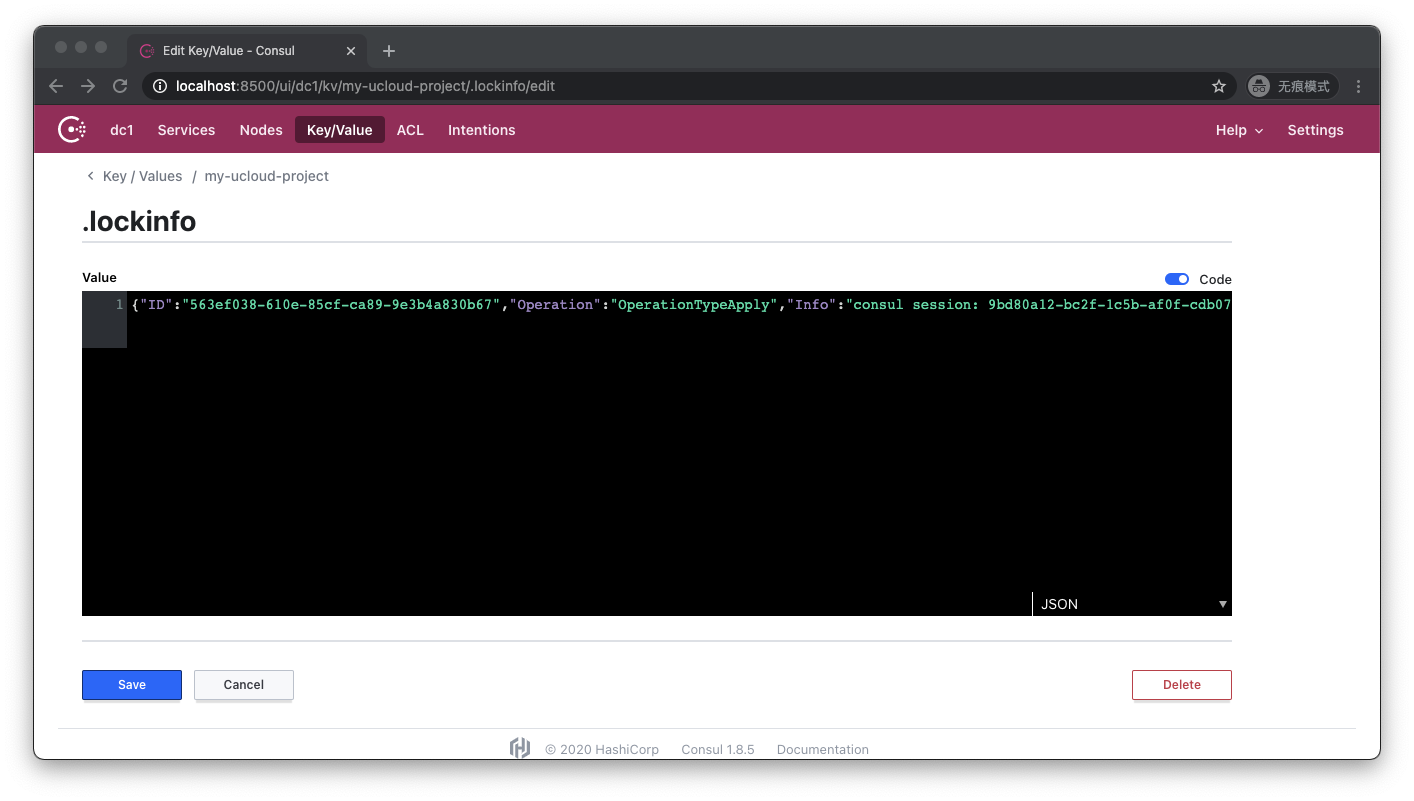Click the browser forward arrow

[x=88, y=86]
